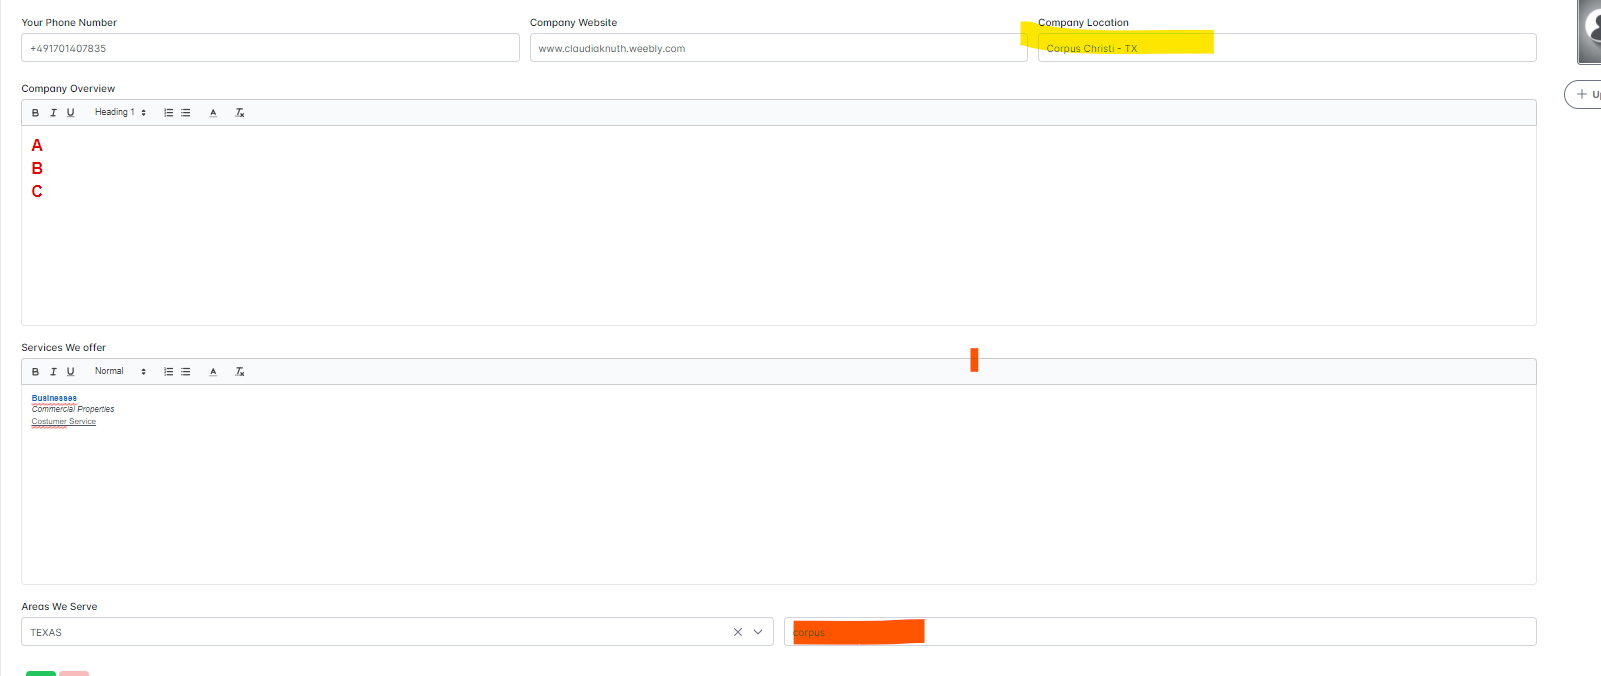Clear the TEXAS selection
Image resolution: width=1601 pixels, height=676 pixels.
738,632
